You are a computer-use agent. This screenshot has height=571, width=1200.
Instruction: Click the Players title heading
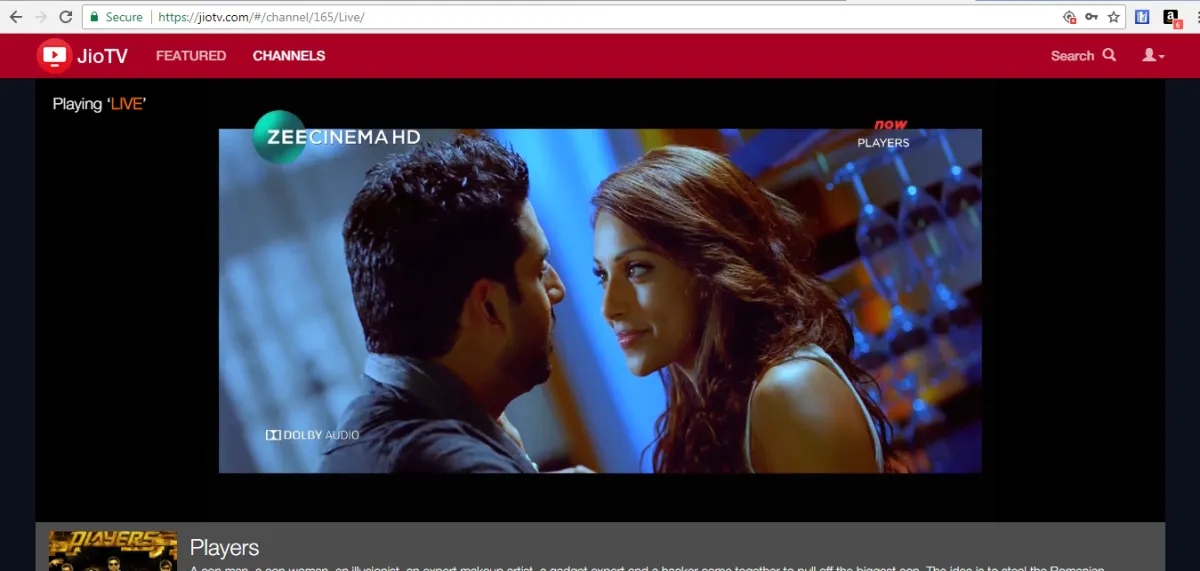pos(224,548)
